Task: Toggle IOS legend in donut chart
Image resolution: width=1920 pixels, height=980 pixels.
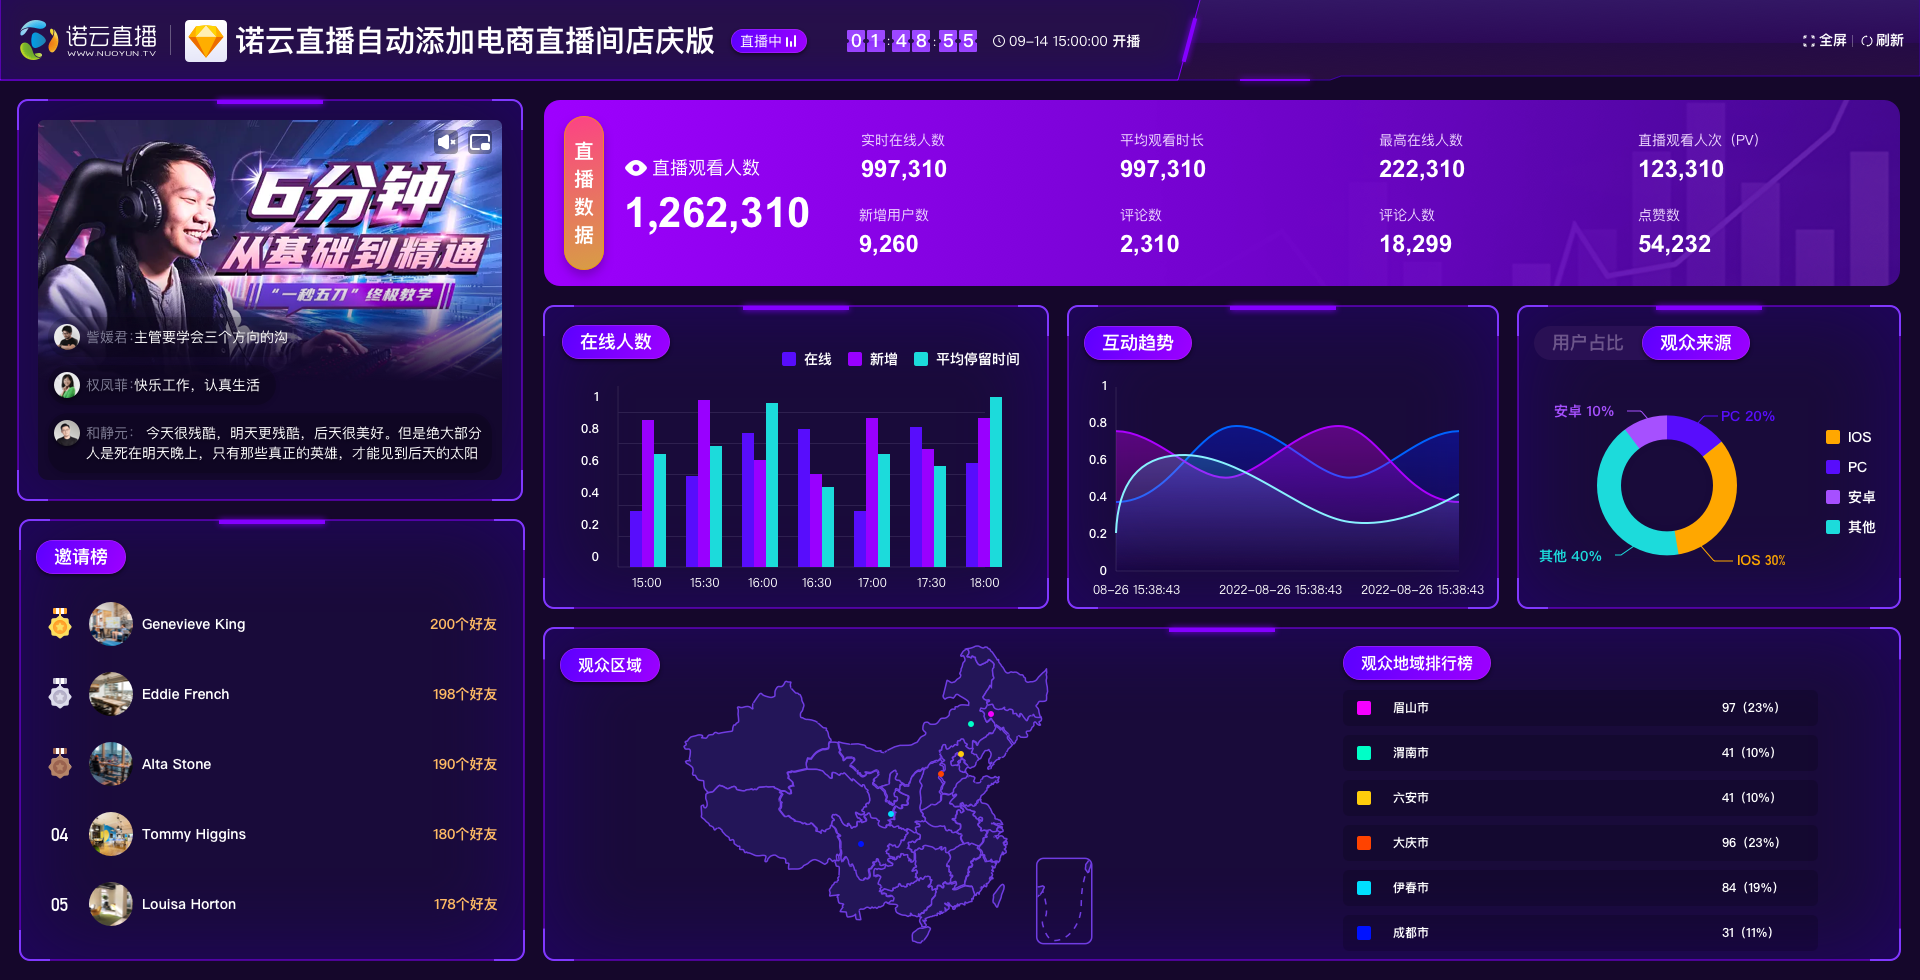Action: point(1848,437)
